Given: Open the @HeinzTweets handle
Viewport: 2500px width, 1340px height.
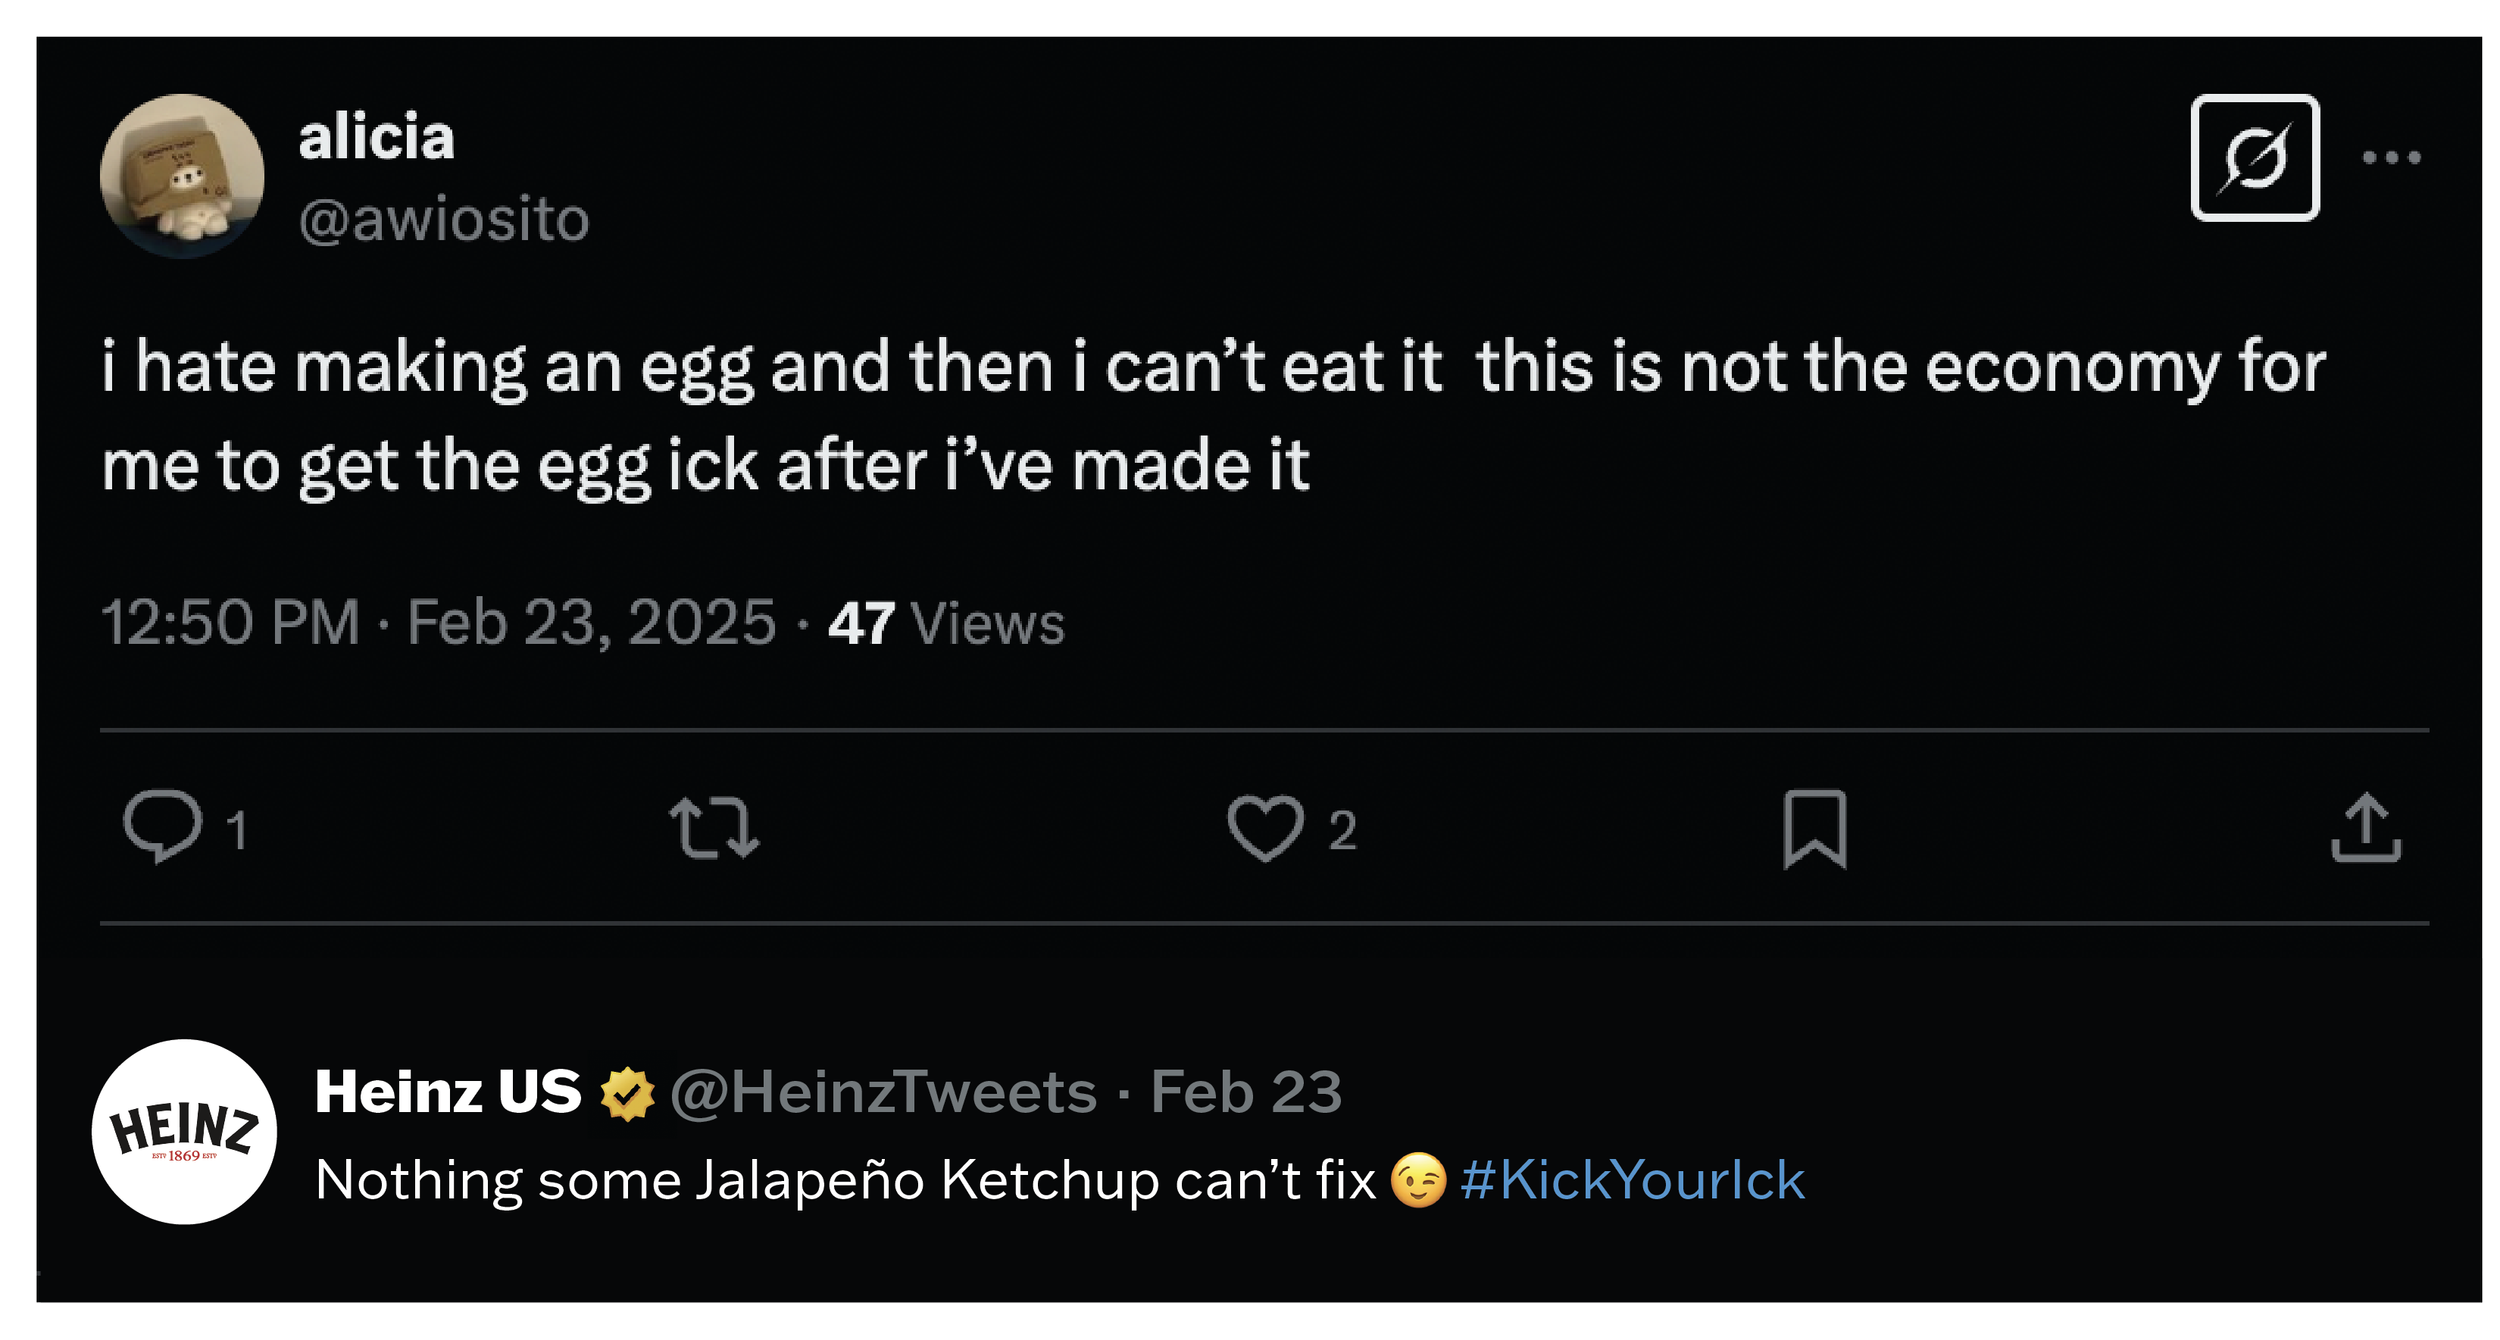Looking at the screenshot, I should pos(883,1092).
